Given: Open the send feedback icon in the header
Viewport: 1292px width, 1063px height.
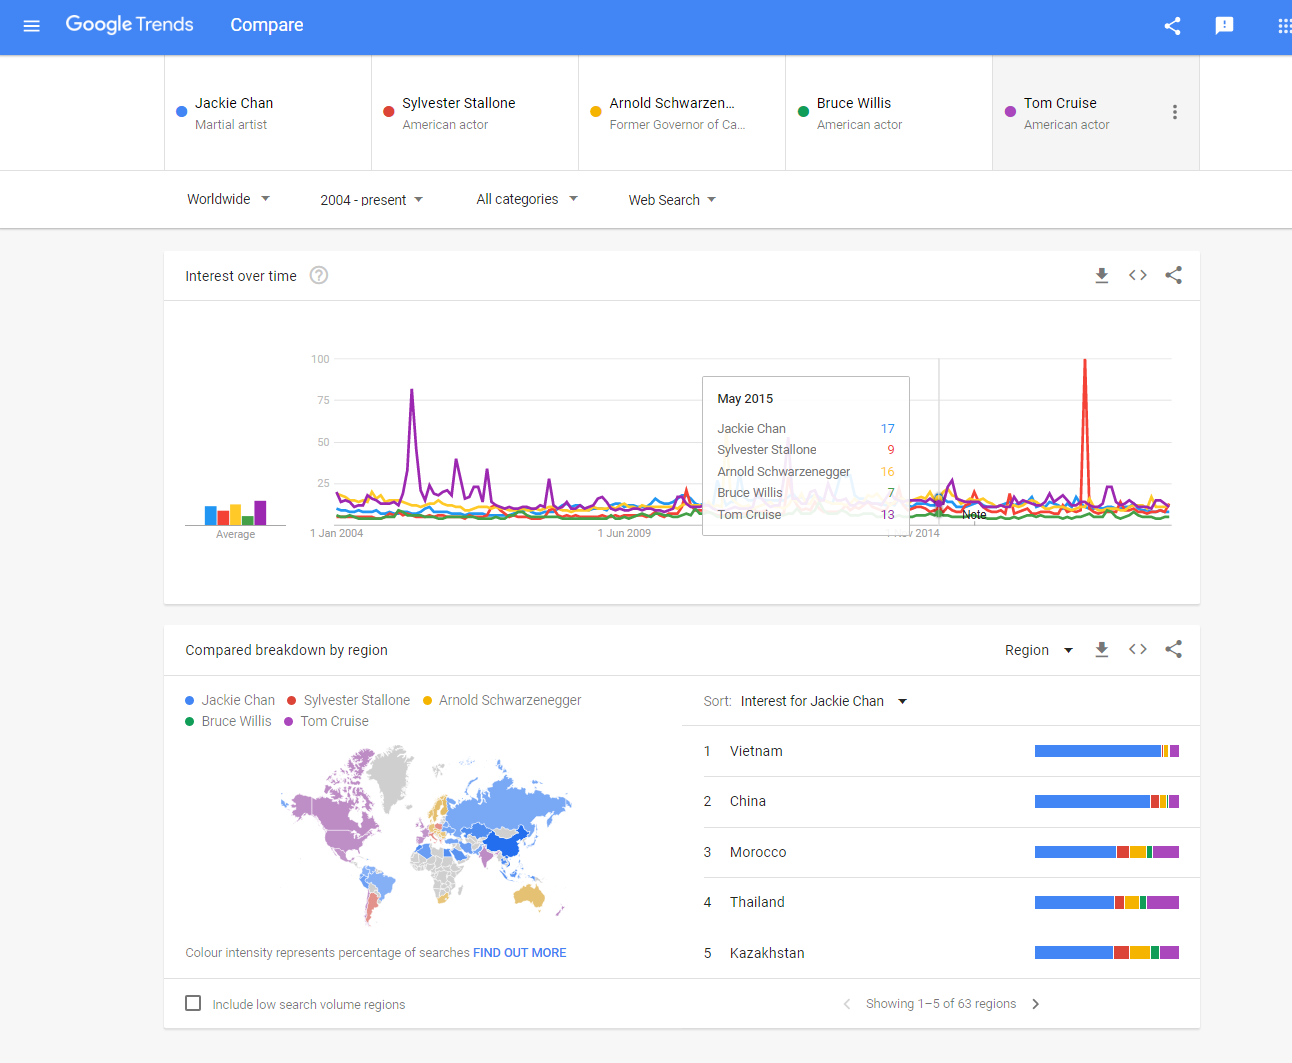Looking at the screenshot, I should (1224, 26).
